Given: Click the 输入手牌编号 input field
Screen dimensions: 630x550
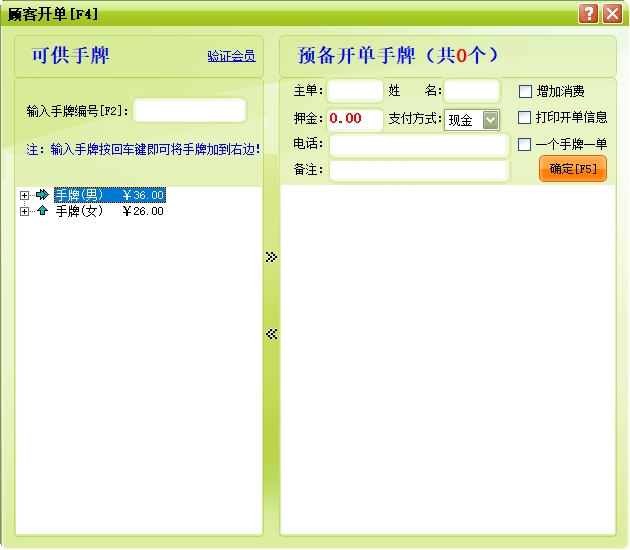Looking at the screenshot, I should pyautogui.click(x=189, y=110).
